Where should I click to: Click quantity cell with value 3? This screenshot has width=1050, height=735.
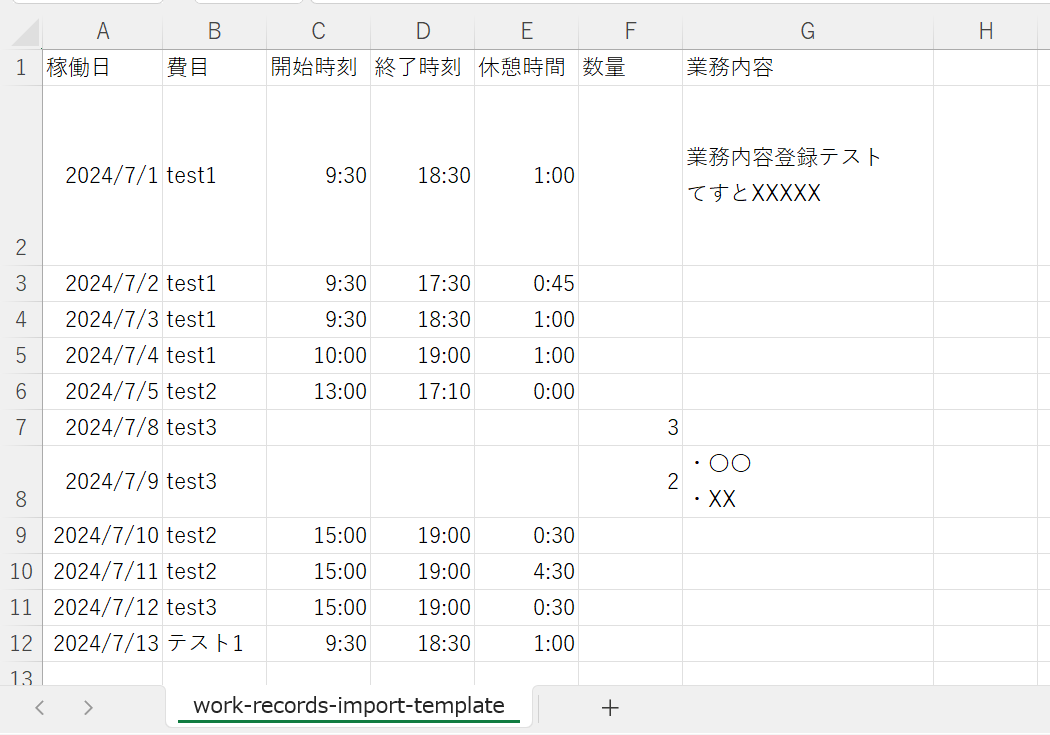630,427
